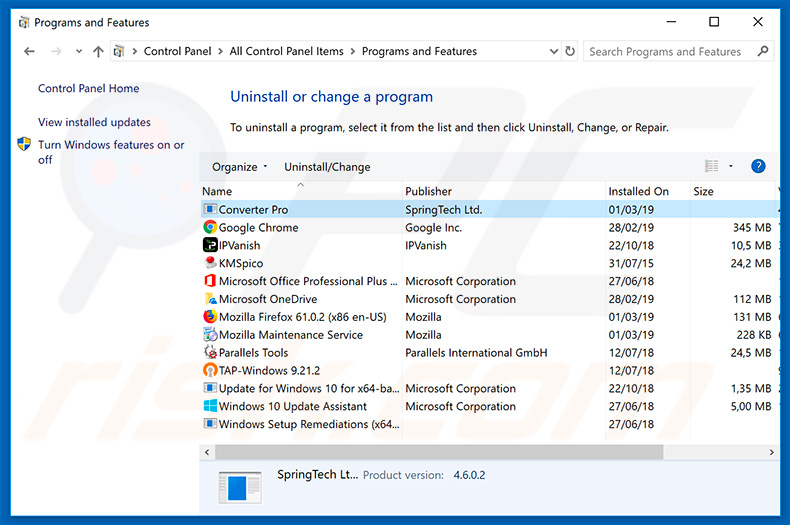The image size is (790, 525).
Task: Expand chevron after All Control Panel Items
Action: (x=353, y=51)
